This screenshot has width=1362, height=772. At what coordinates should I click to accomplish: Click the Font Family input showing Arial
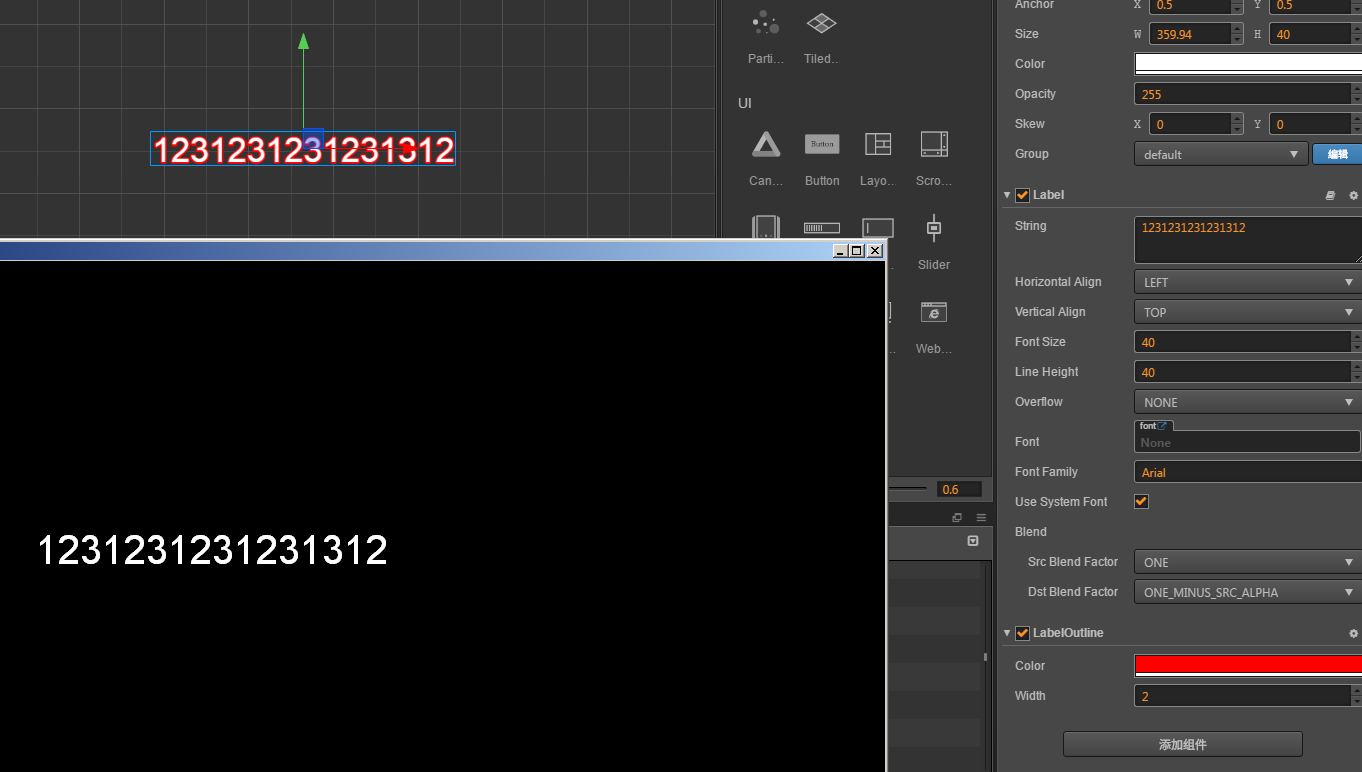[x=1248, y=472]
